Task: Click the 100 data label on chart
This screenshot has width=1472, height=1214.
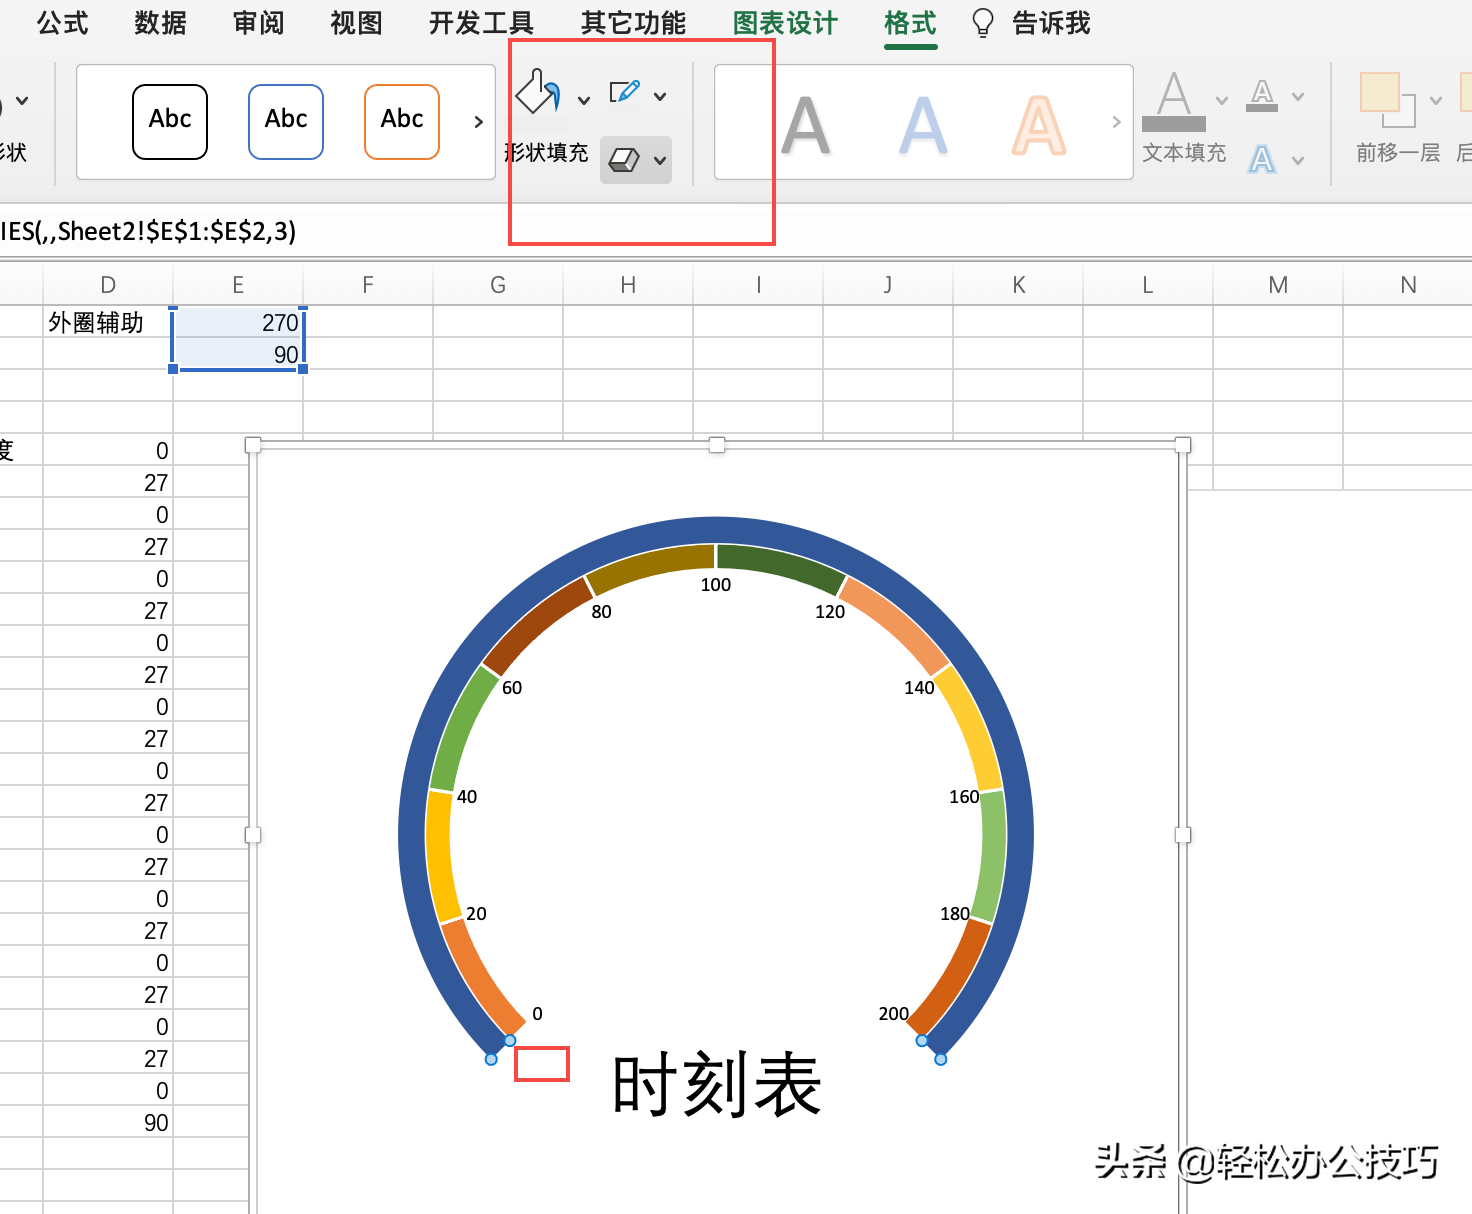Action: (716, 585)
